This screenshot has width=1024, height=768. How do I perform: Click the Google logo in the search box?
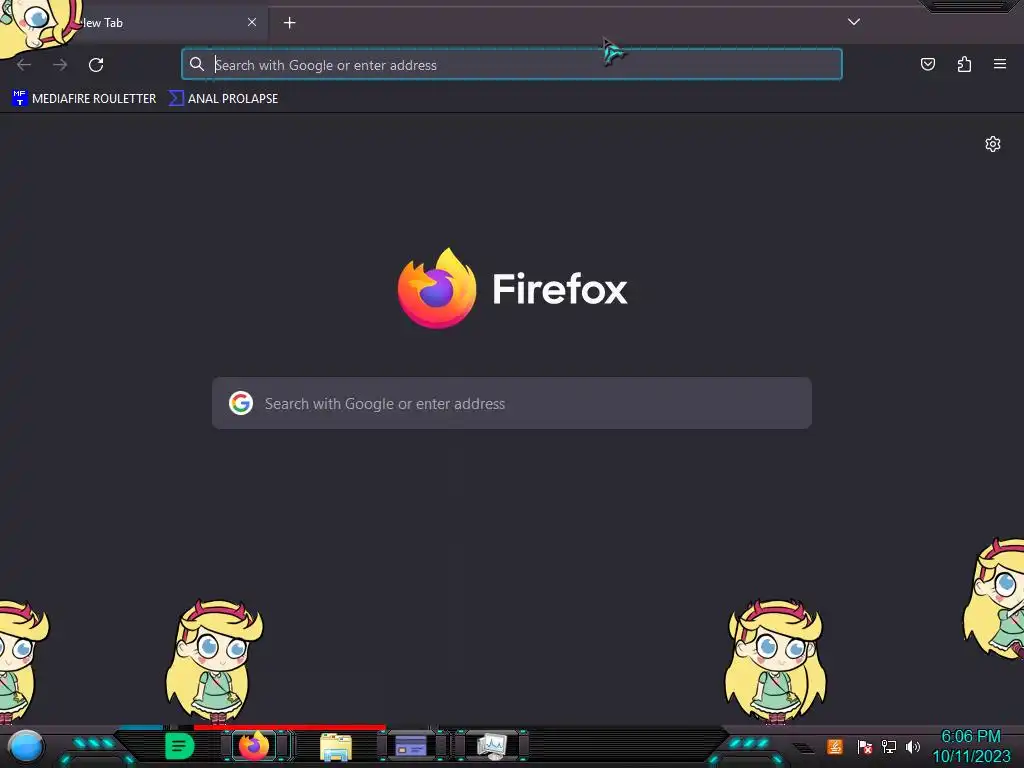[x=241, y=403]
